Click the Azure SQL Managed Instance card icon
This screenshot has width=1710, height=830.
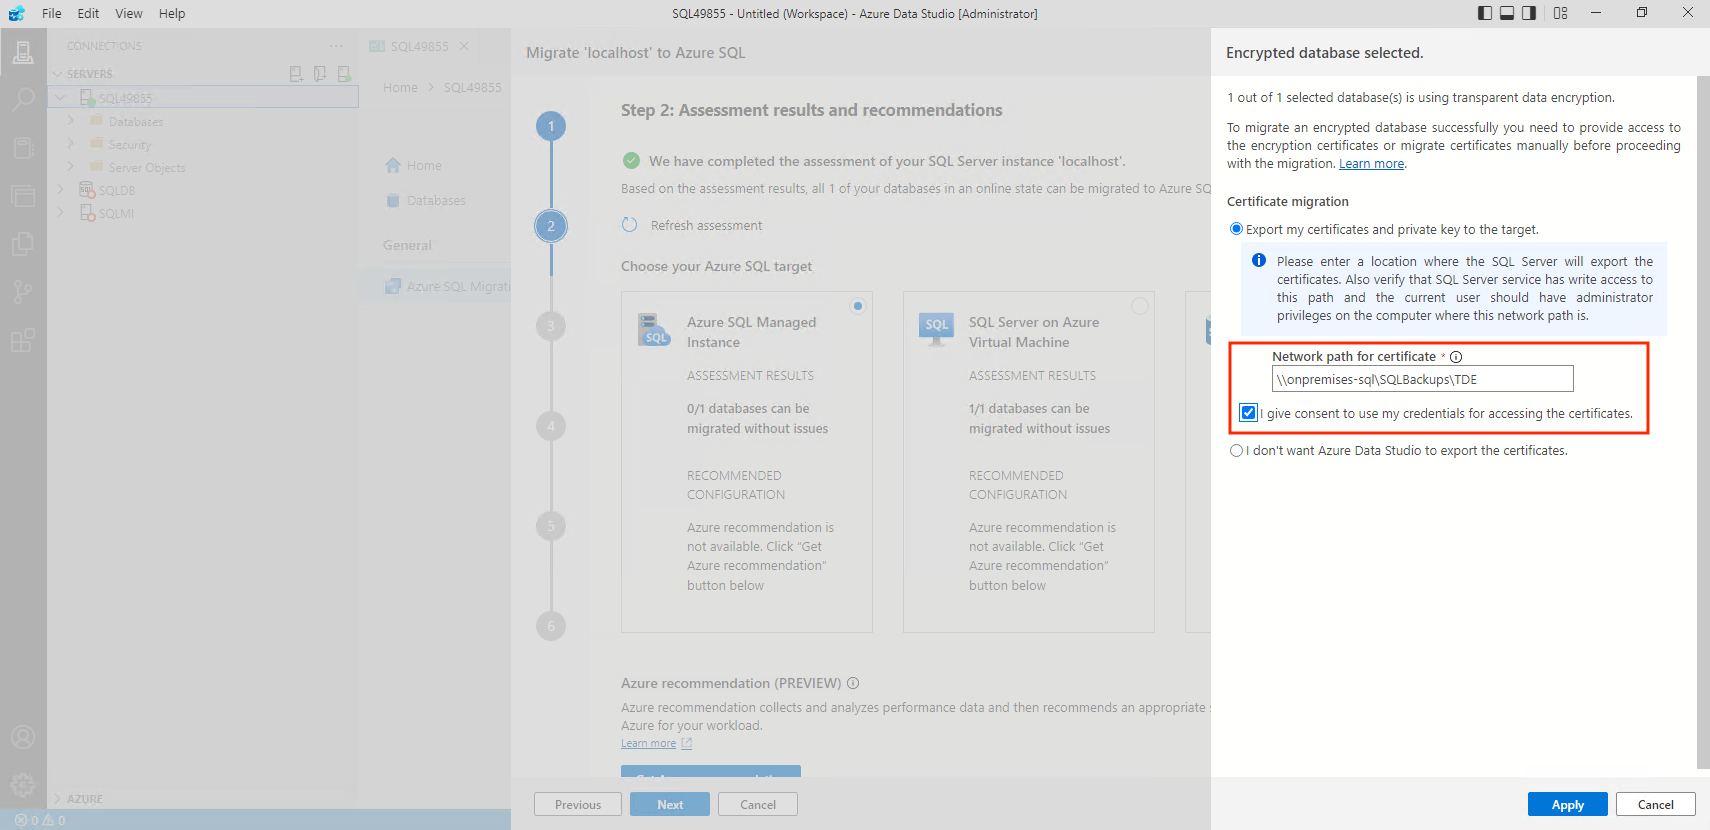tap(654, 329)
